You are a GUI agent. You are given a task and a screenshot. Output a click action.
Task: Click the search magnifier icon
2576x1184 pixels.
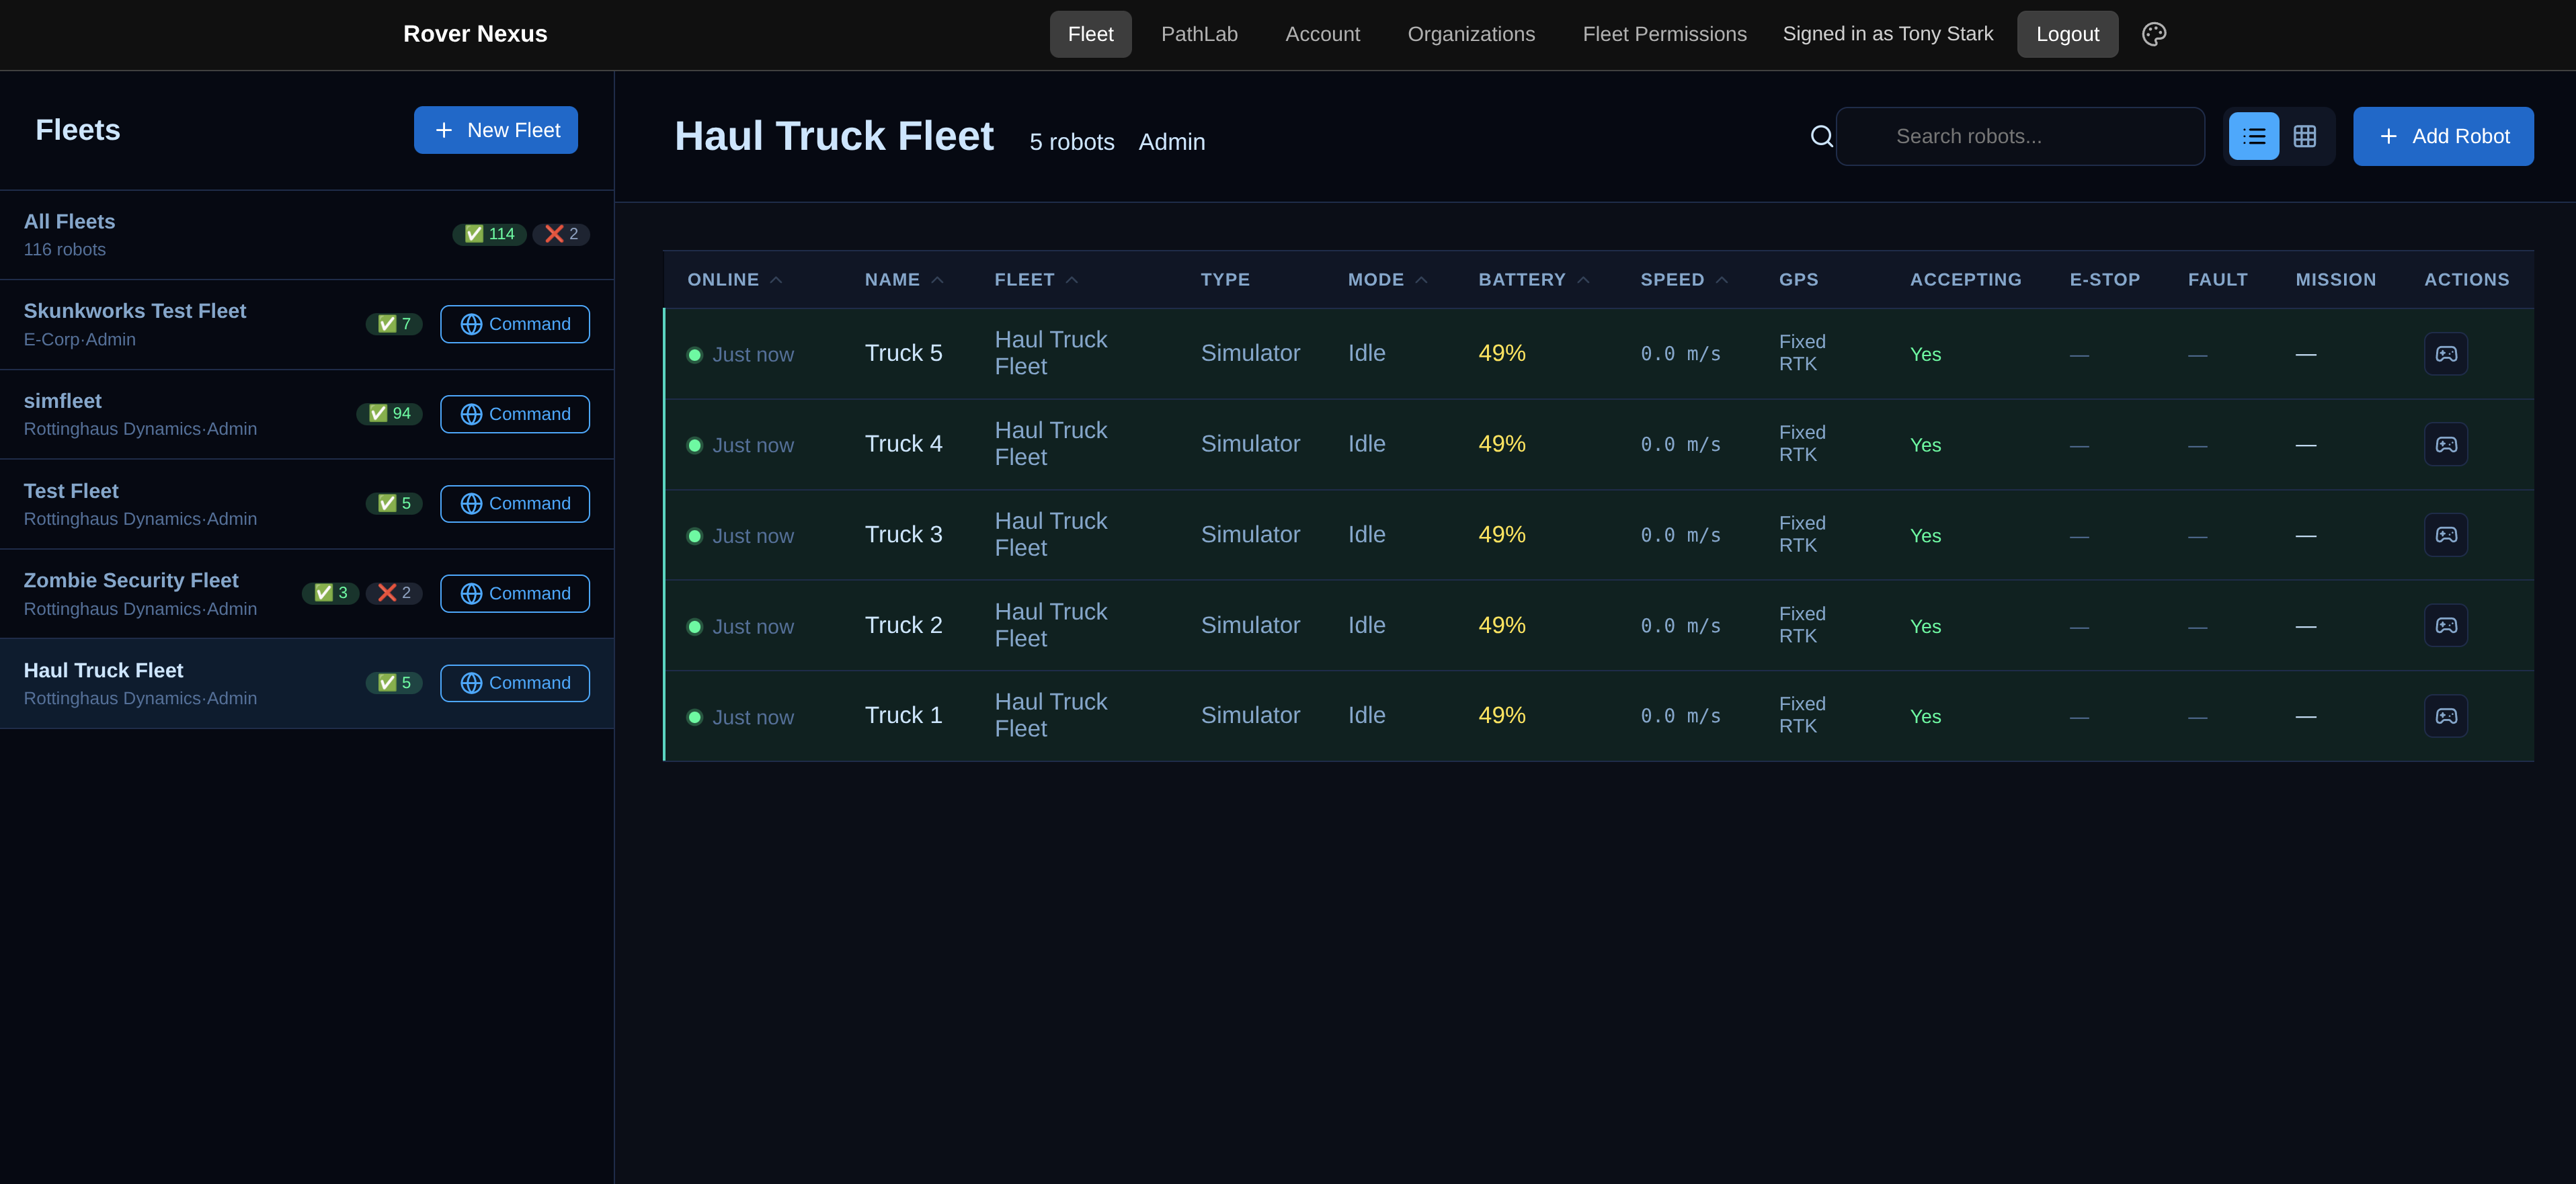[1822, 136]
